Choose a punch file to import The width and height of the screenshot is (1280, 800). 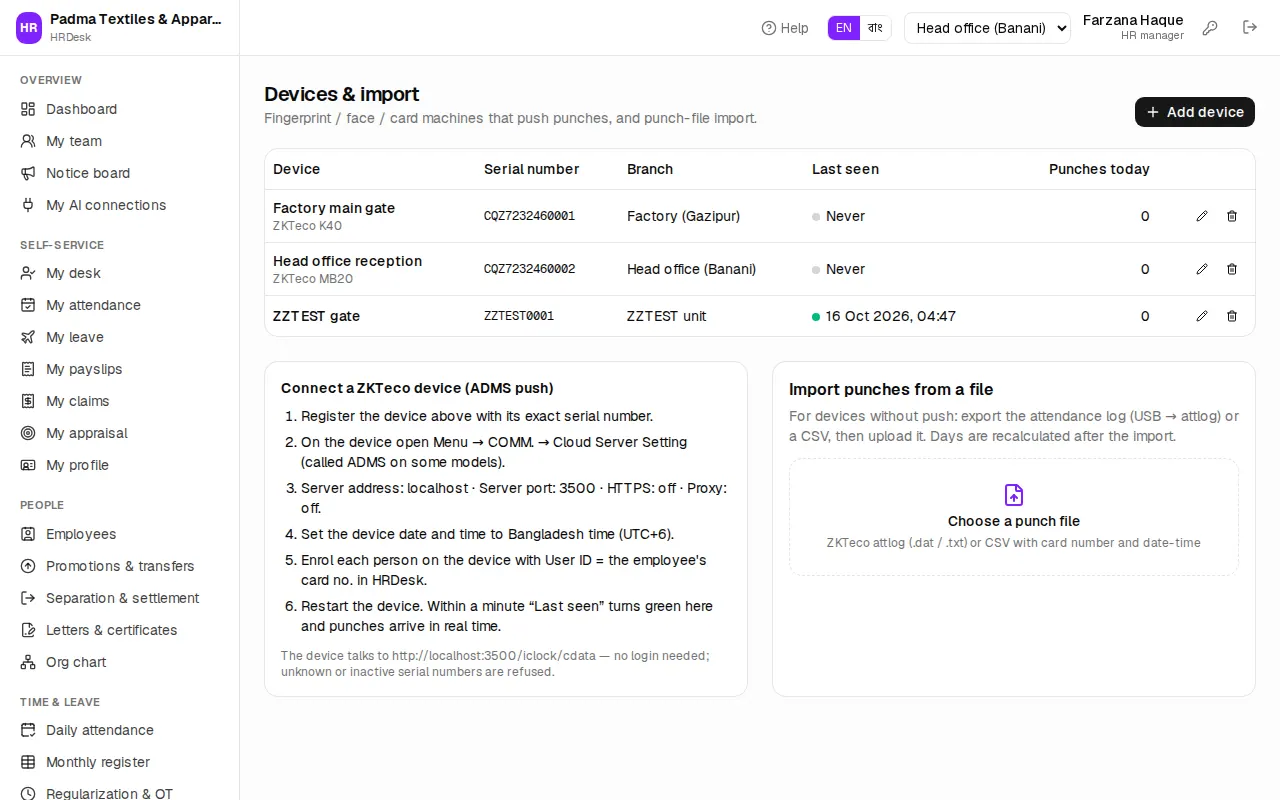[x=1014, y=517]
